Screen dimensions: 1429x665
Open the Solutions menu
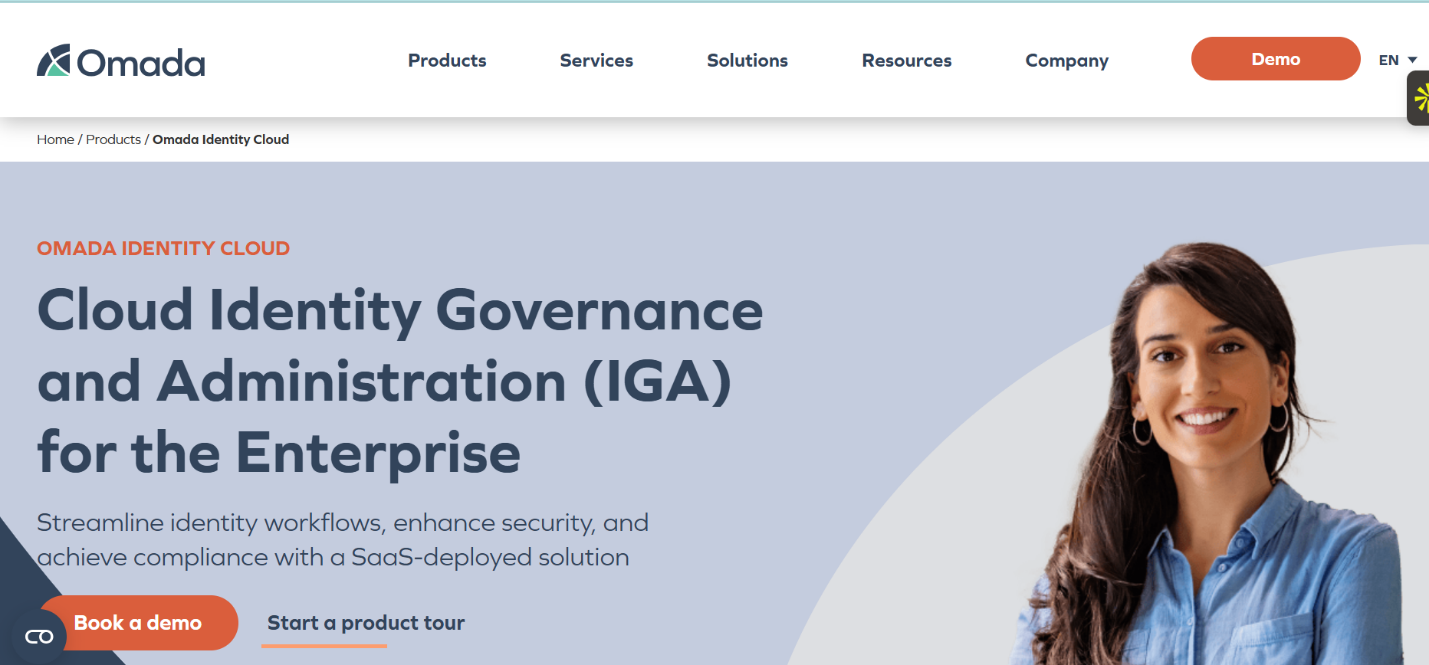(x=747, y=60)
